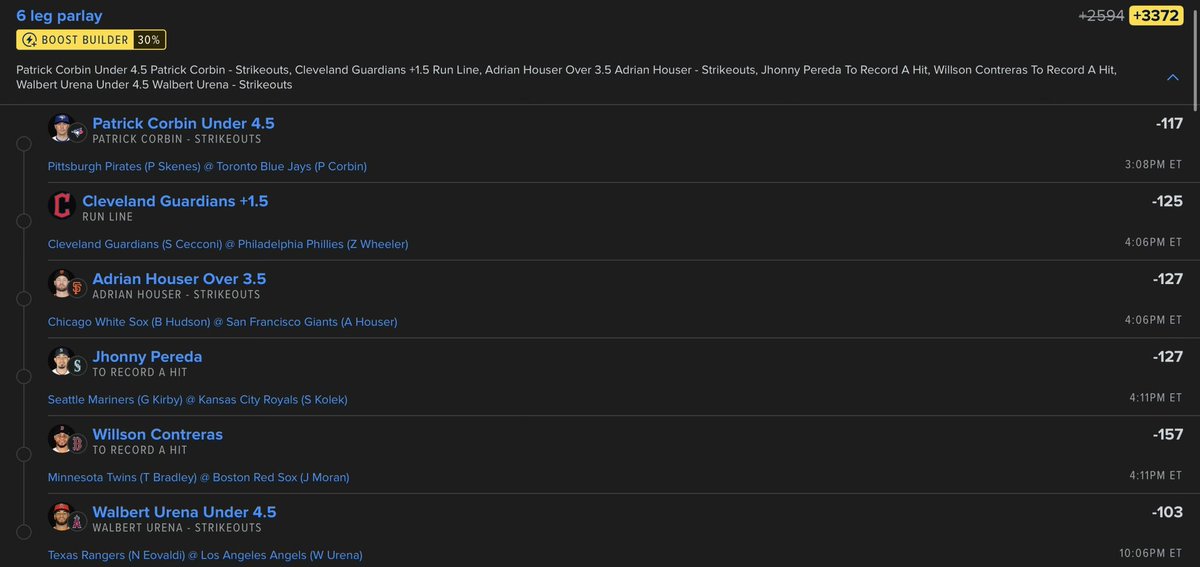
Task: Click the -103 odds for Walbert Urena
Action: (1167, 512)
